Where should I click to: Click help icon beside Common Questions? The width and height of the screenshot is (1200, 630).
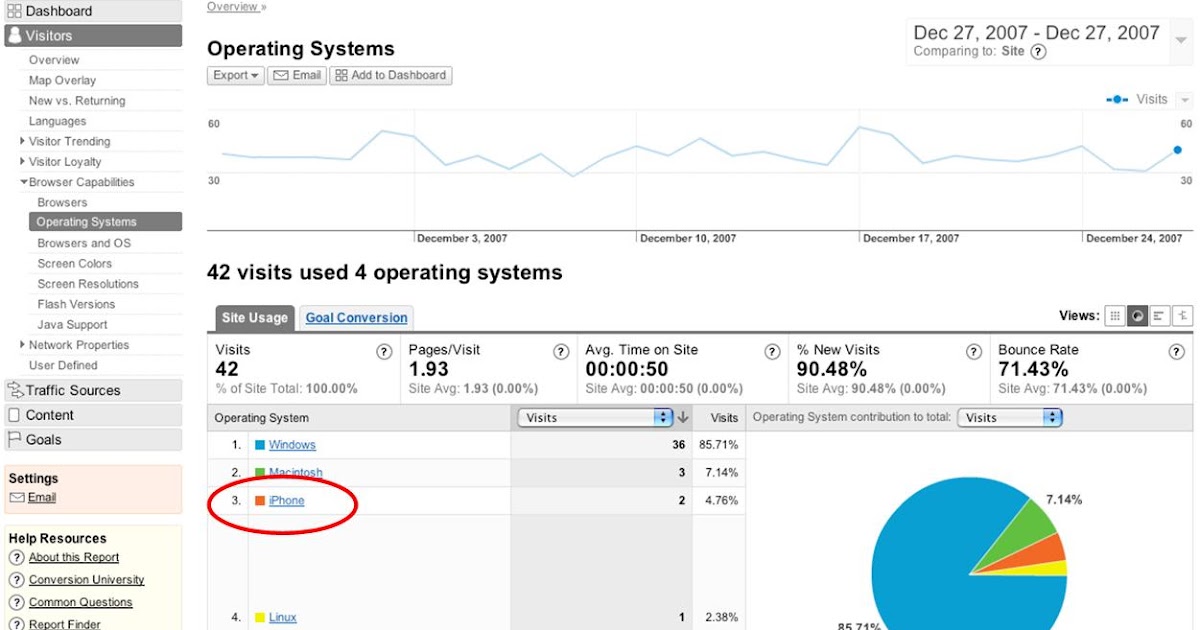(x=16, y=602)
